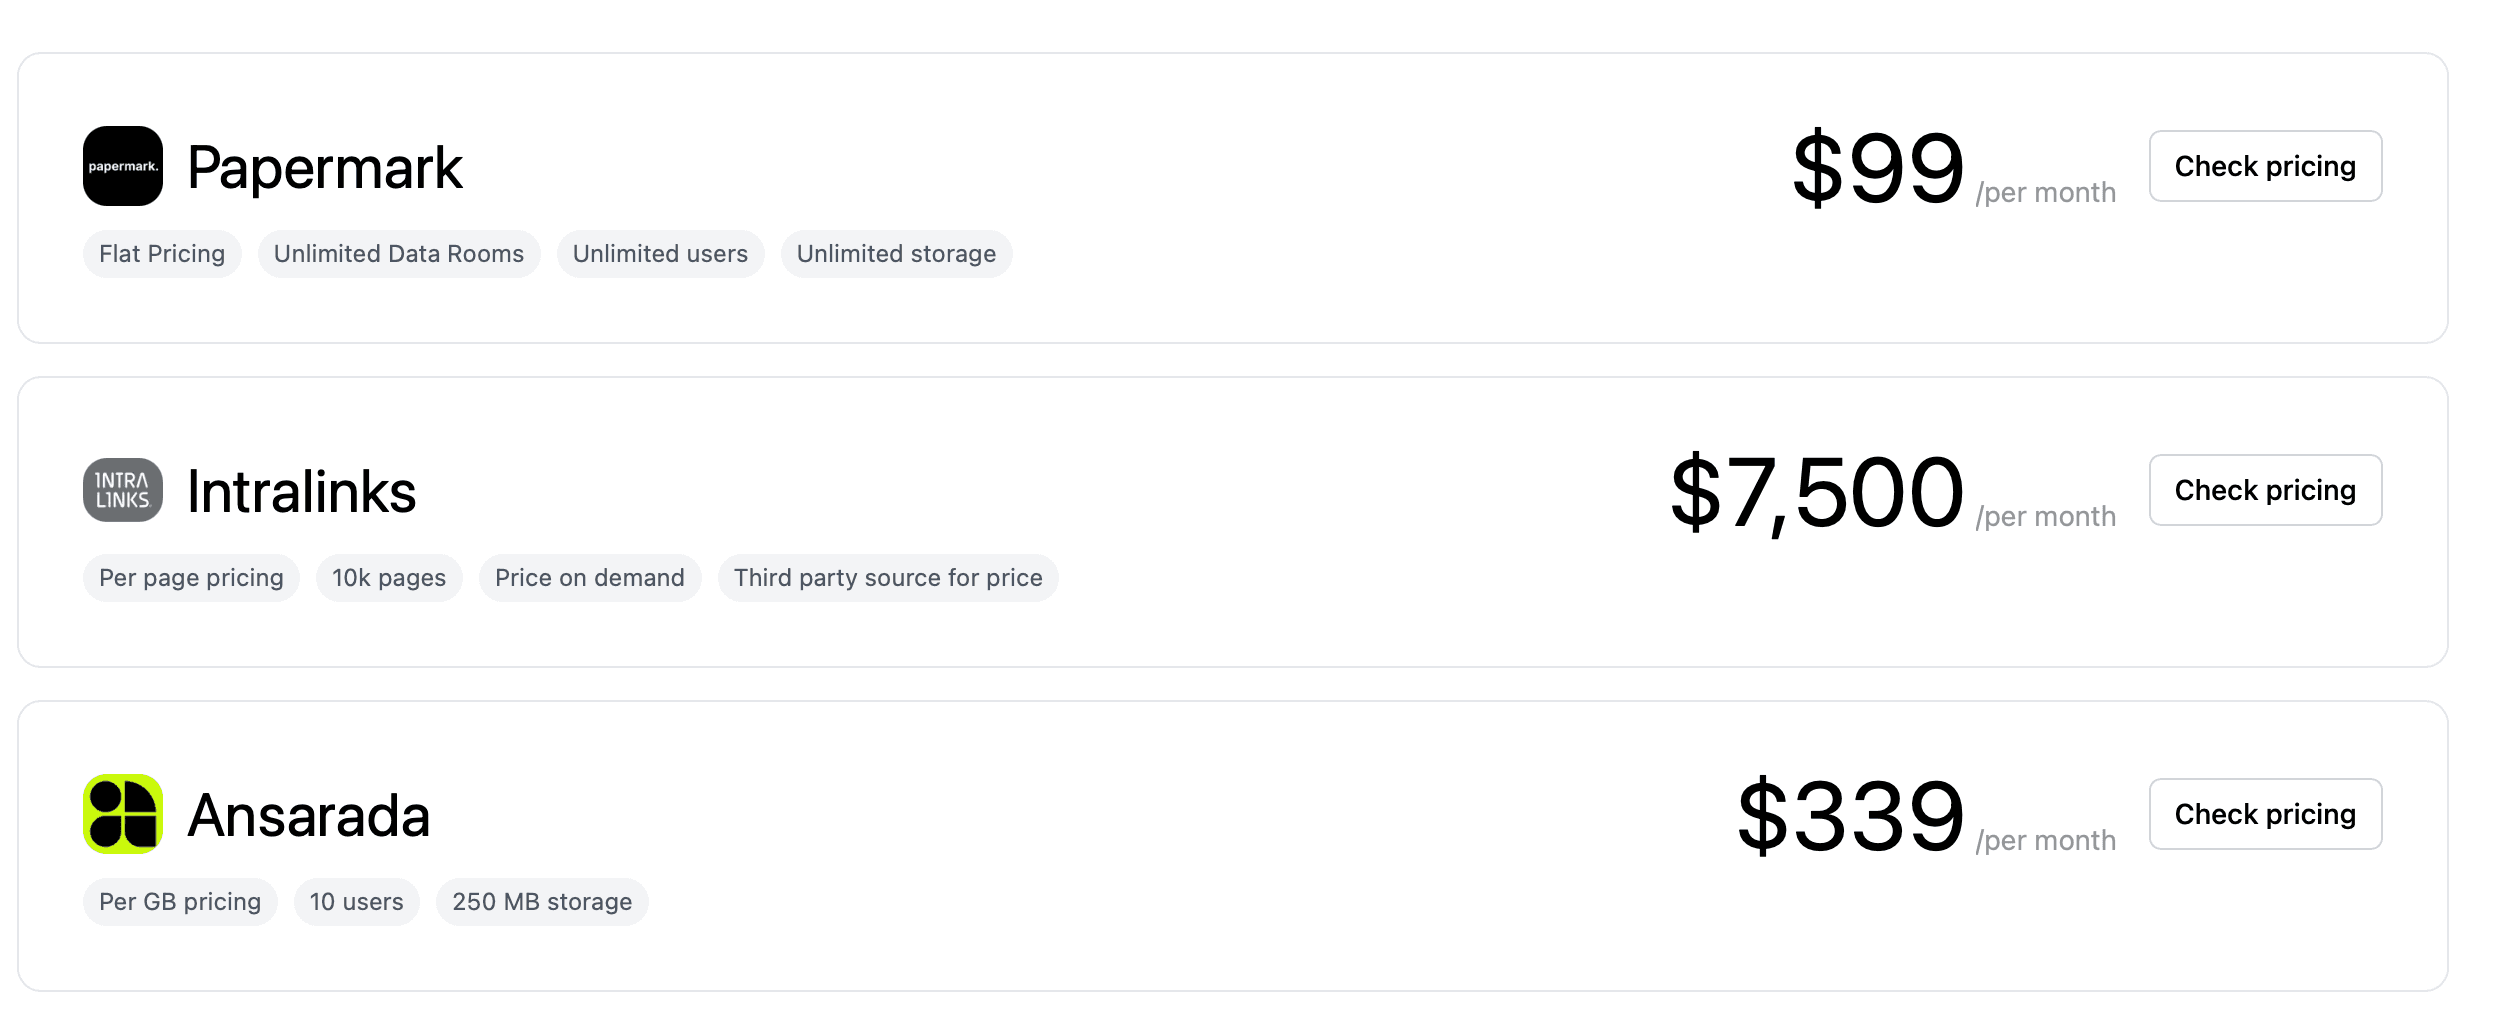Click 'Check pricing' for Papermark
The image size is (2496, 1014).
coord(2264,166)
